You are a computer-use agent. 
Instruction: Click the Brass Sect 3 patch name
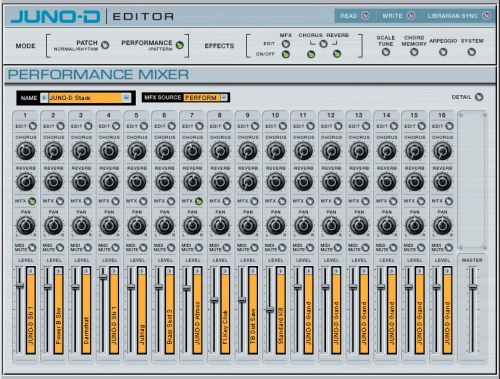[170, 327]
